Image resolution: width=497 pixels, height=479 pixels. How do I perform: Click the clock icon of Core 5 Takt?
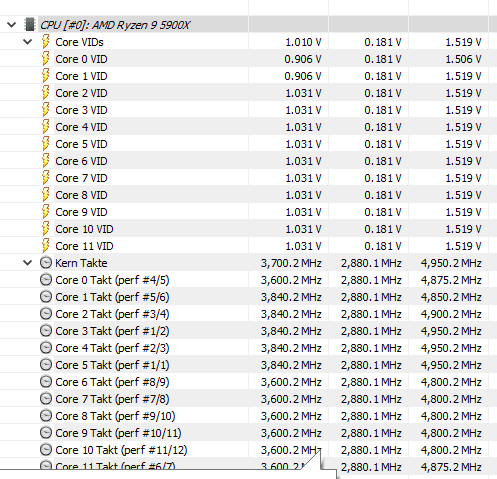(46, 365)
